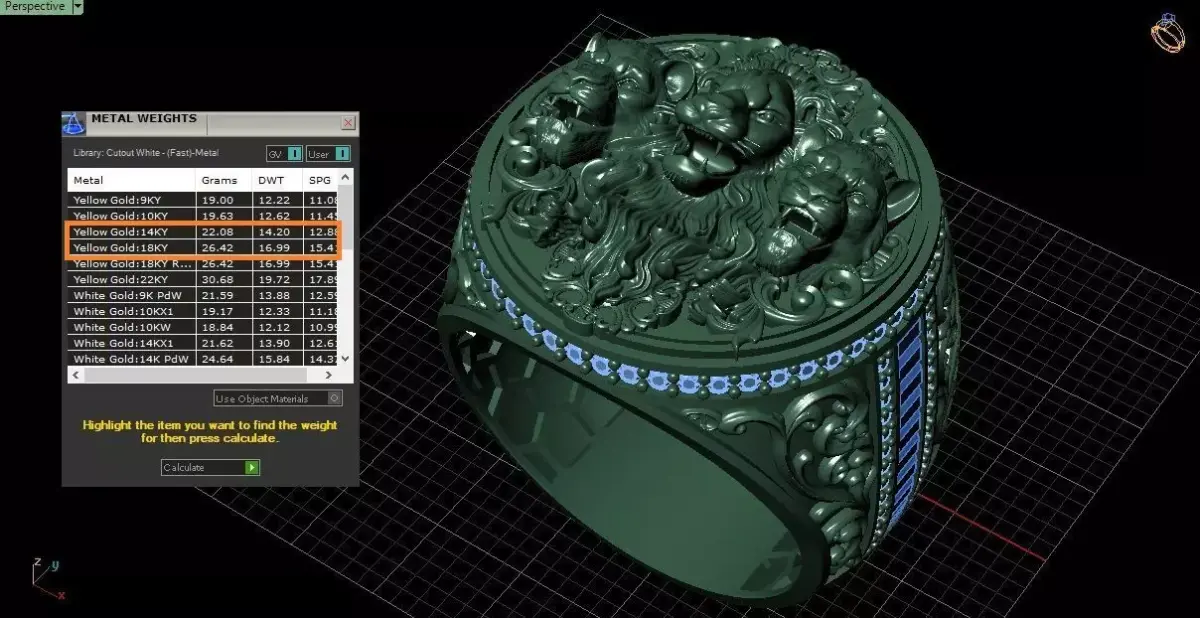Select the White Gold:14KX1 row
This screenshot has height=618, width=1200.
[x=204, y=343]
